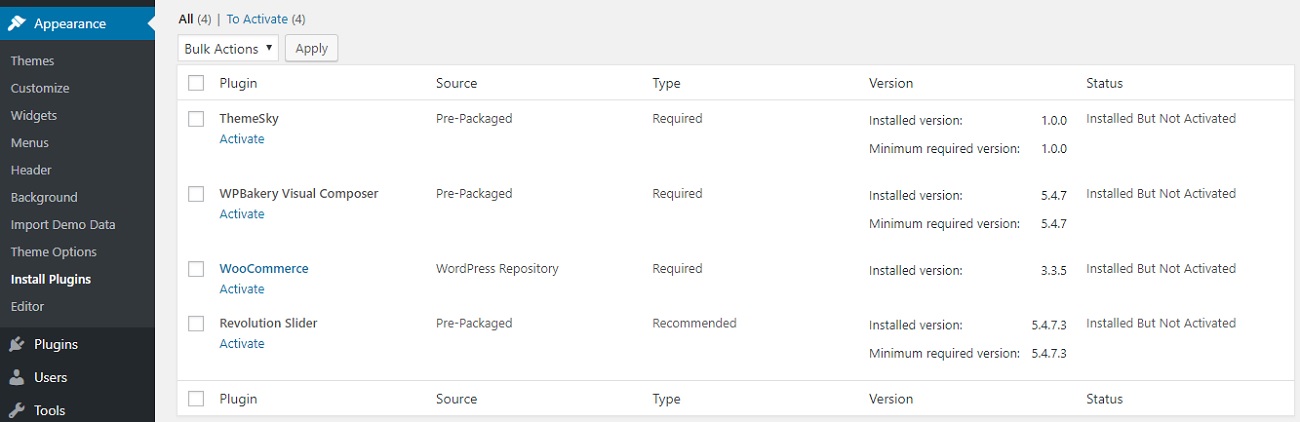Open the Bulk Actions dropdown
This screenshot has height=422, width=1300.
(x=229, y=48)
